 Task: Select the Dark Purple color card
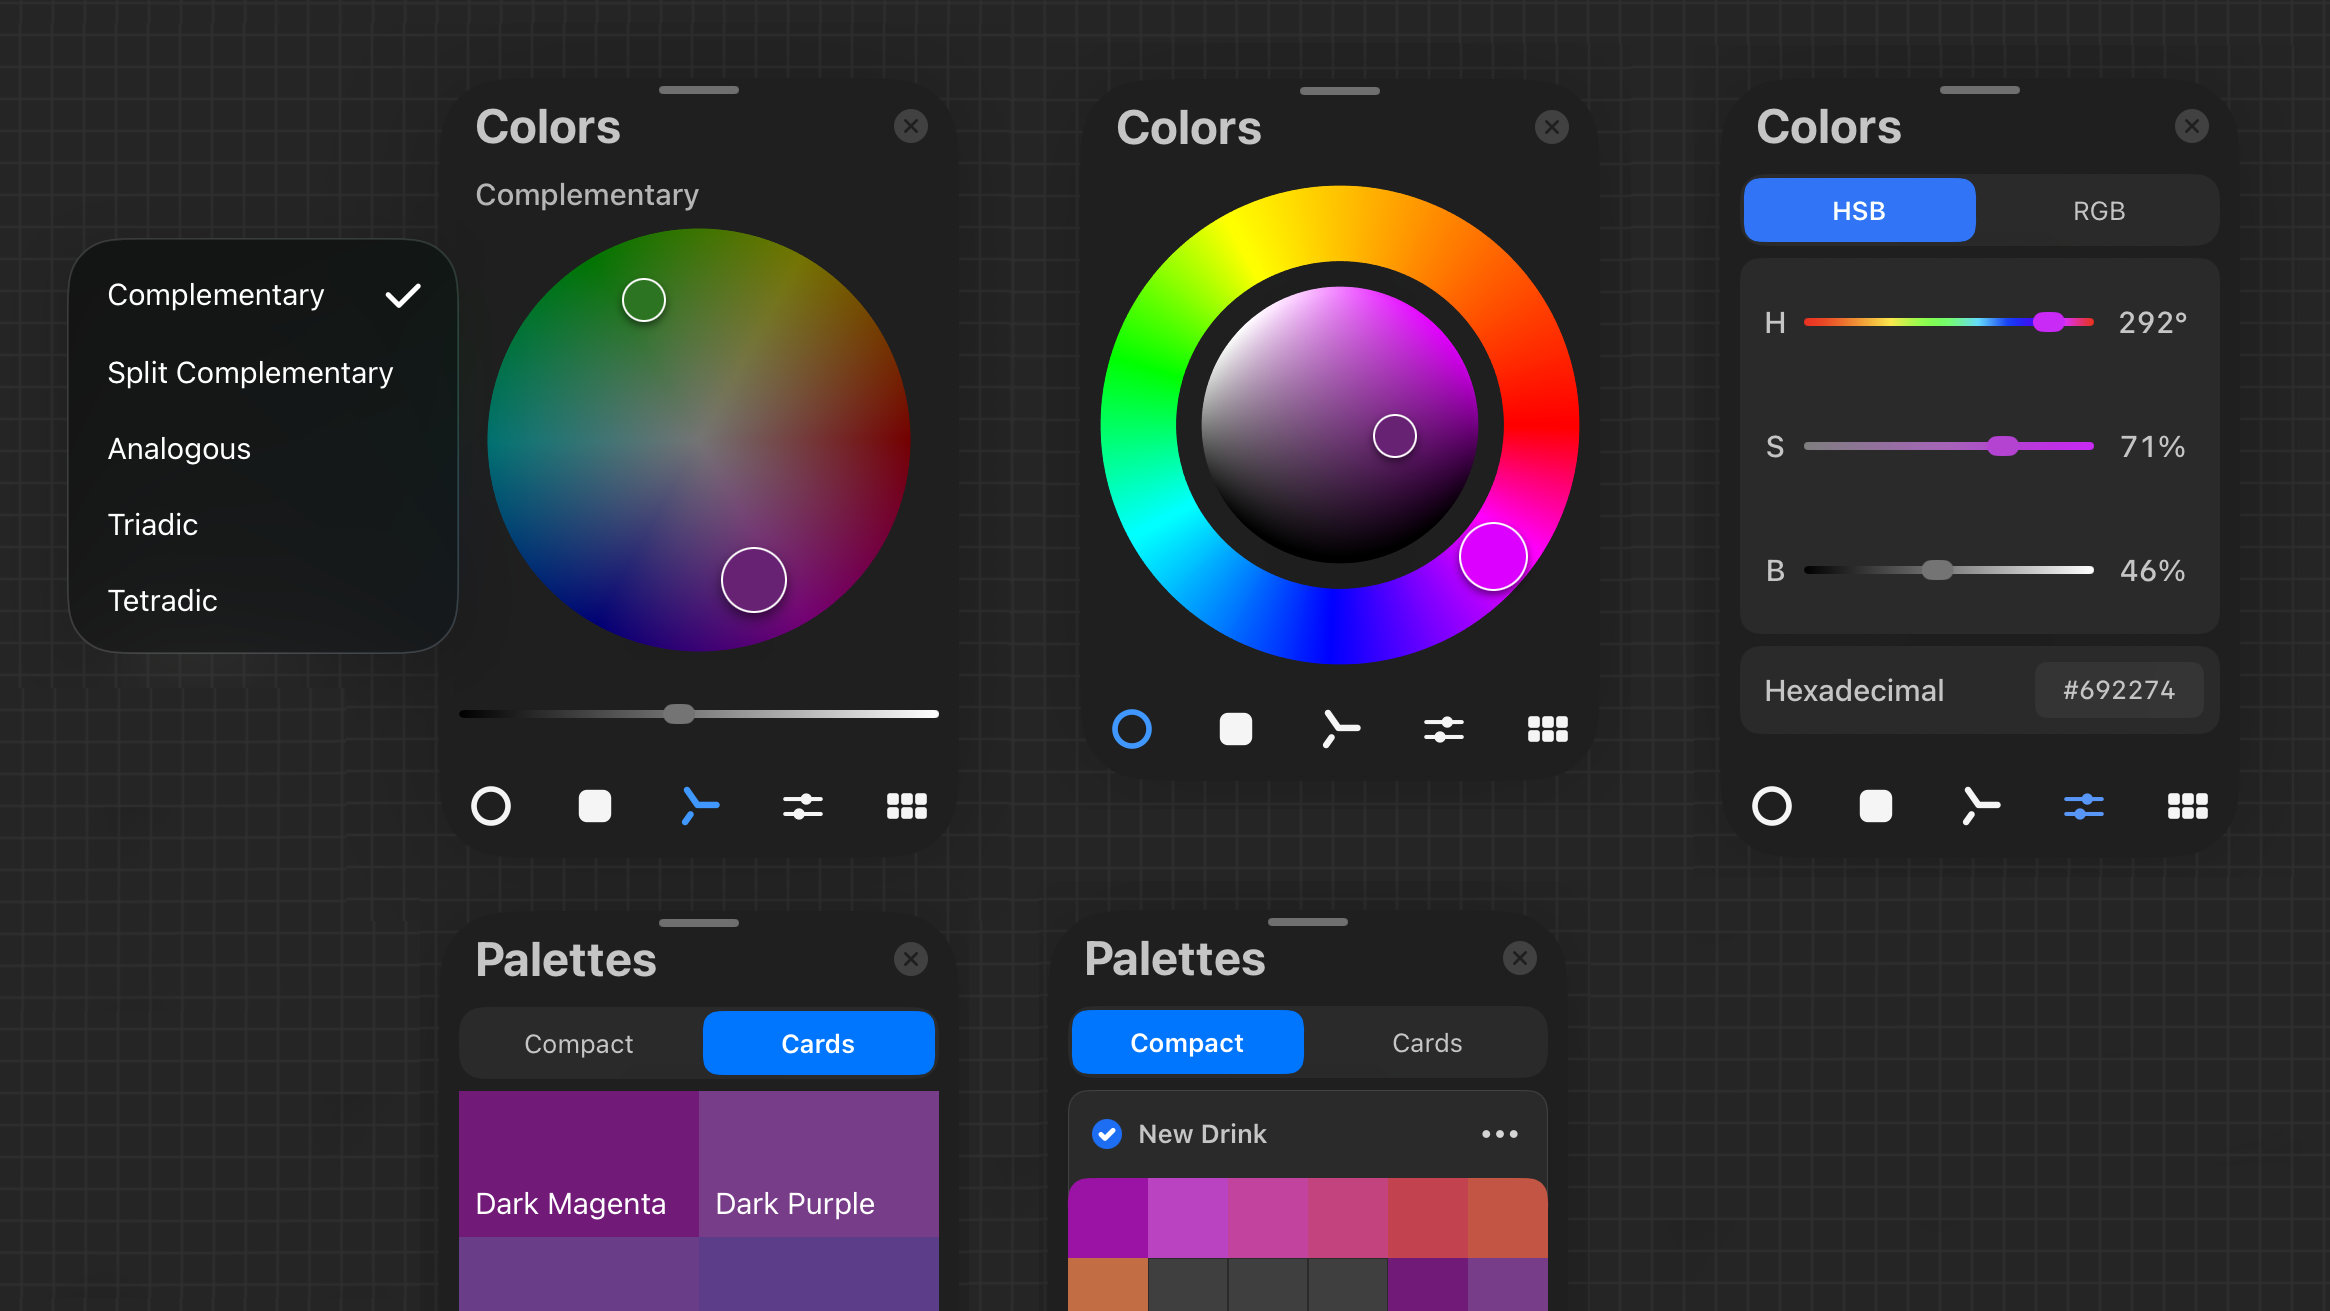[819, 1164]
